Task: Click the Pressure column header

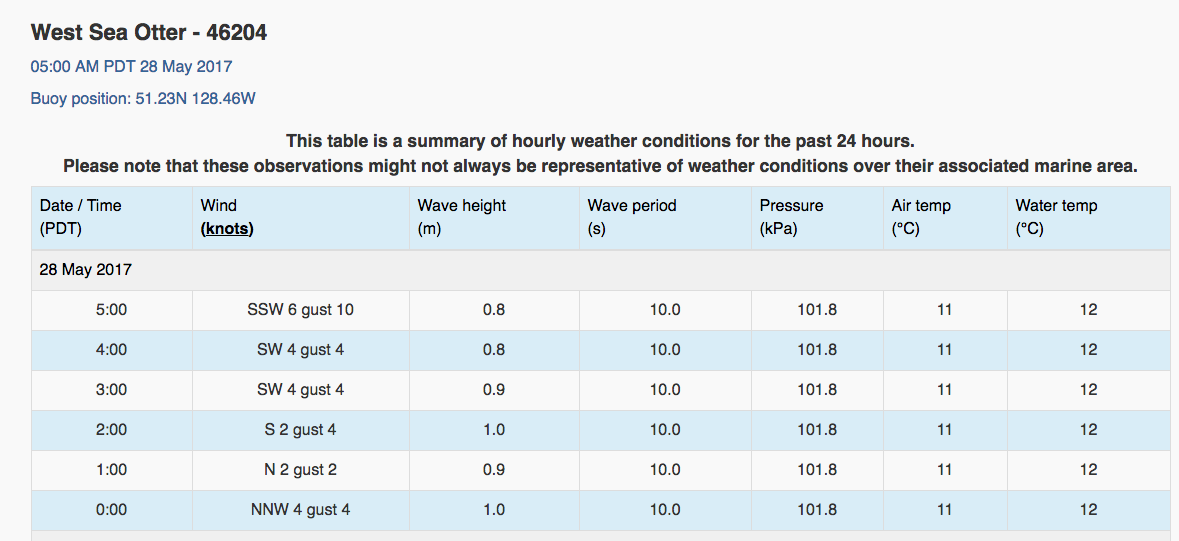Action: click(x=817, y=218)
